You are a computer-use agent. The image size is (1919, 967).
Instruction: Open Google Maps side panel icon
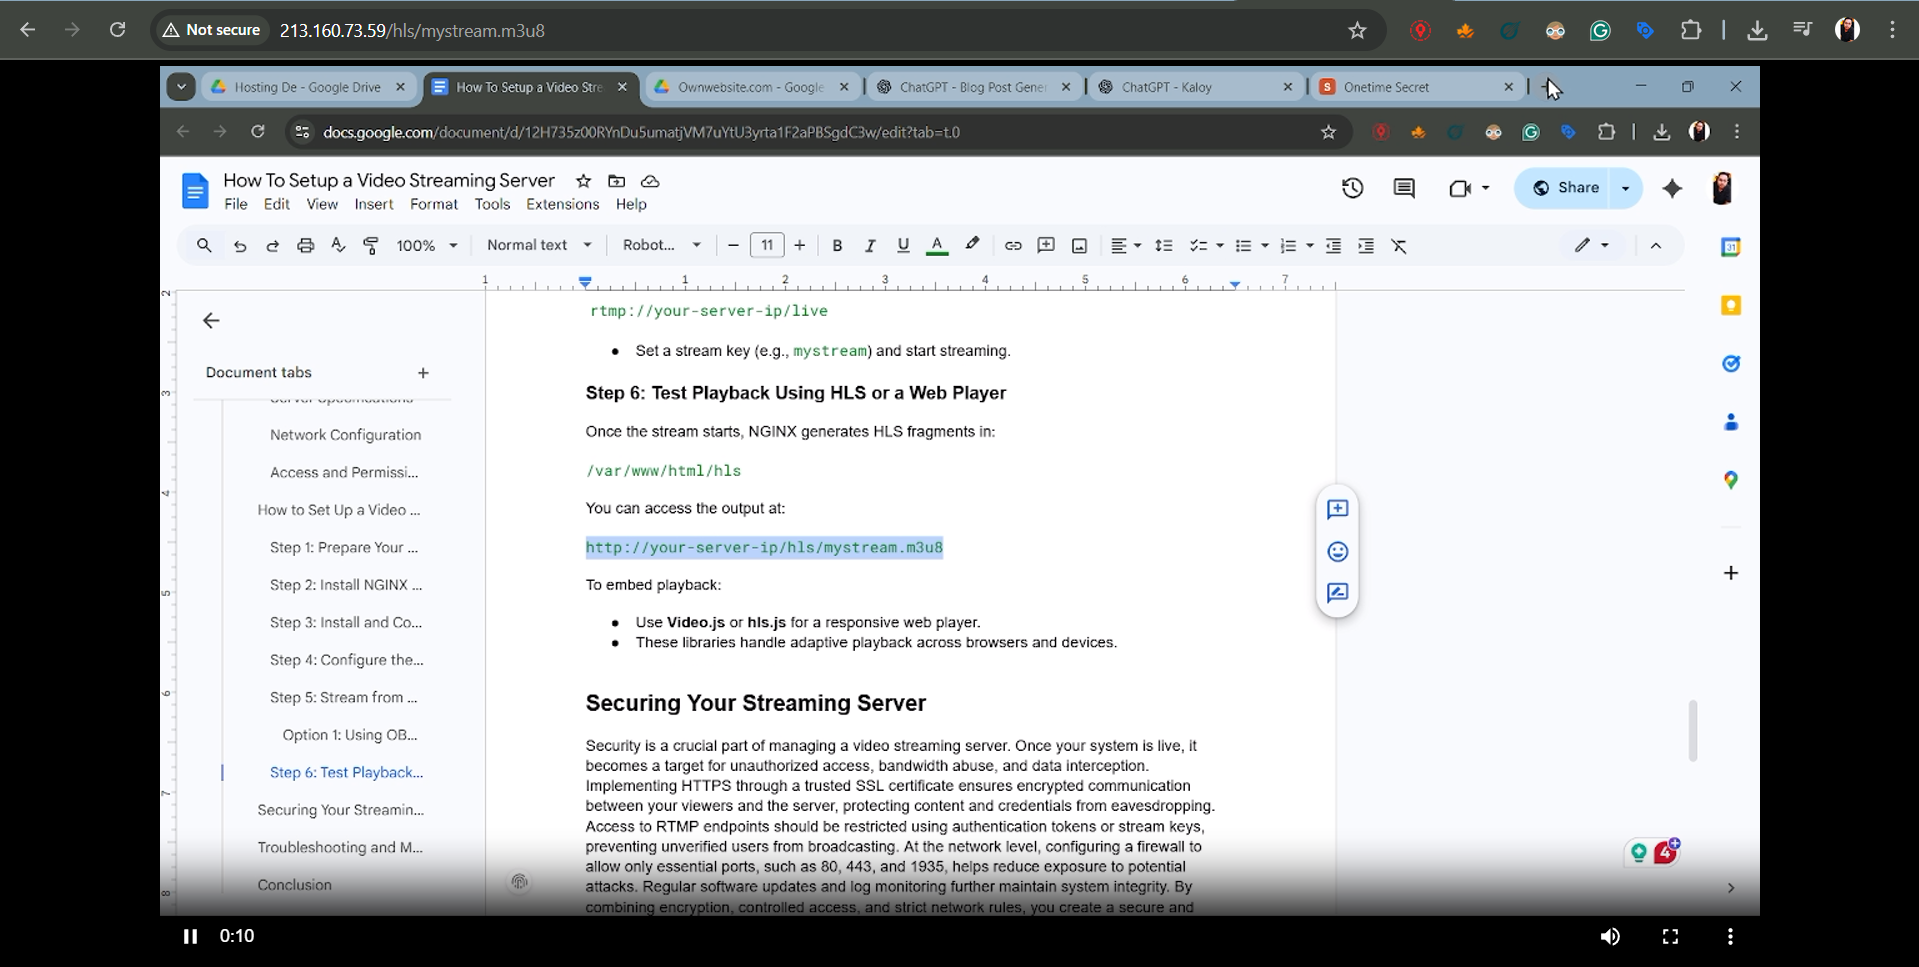(x=1730, y=480)
